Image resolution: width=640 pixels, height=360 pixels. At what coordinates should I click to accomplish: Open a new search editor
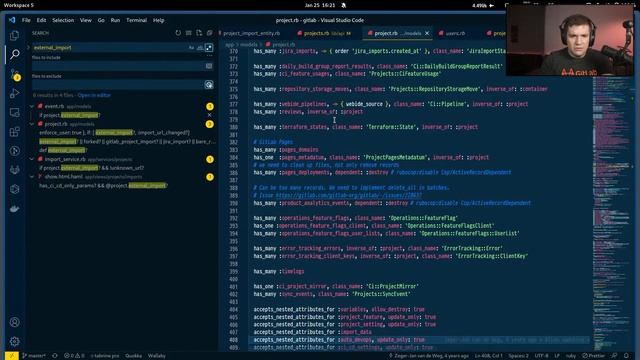click(199, 33)
